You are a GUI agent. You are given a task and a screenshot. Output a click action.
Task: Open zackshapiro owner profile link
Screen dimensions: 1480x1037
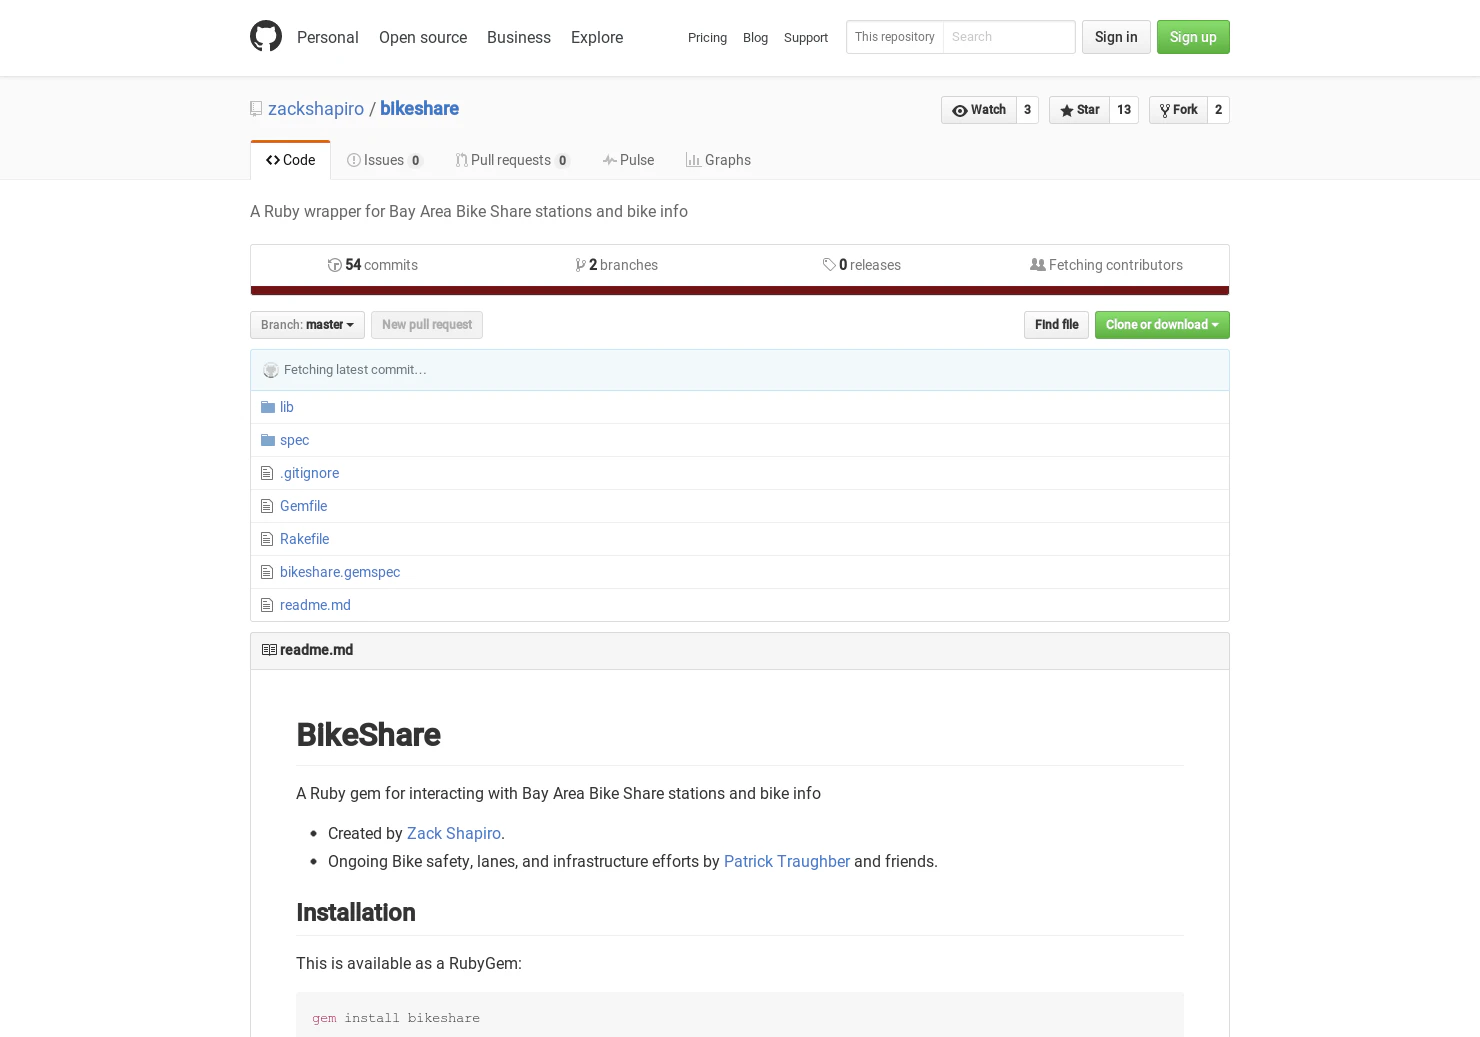coord(316,109)
